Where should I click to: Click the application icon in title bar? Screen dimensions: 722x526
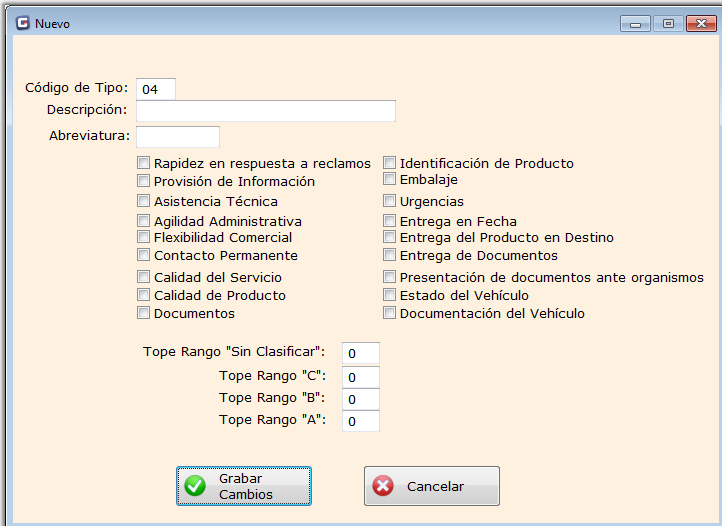pyautogui.click(x=22, y=23)
